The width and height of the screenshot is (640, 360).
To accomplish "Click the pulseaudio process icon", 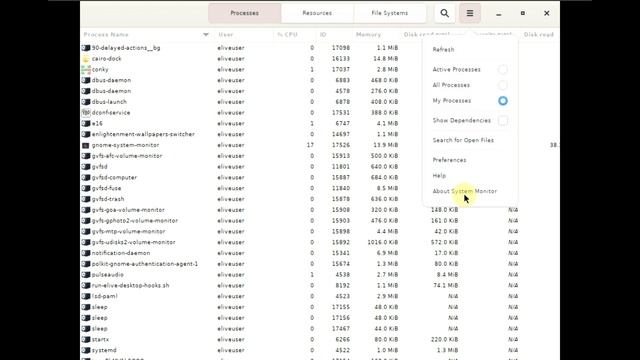I will pos(86,275).
